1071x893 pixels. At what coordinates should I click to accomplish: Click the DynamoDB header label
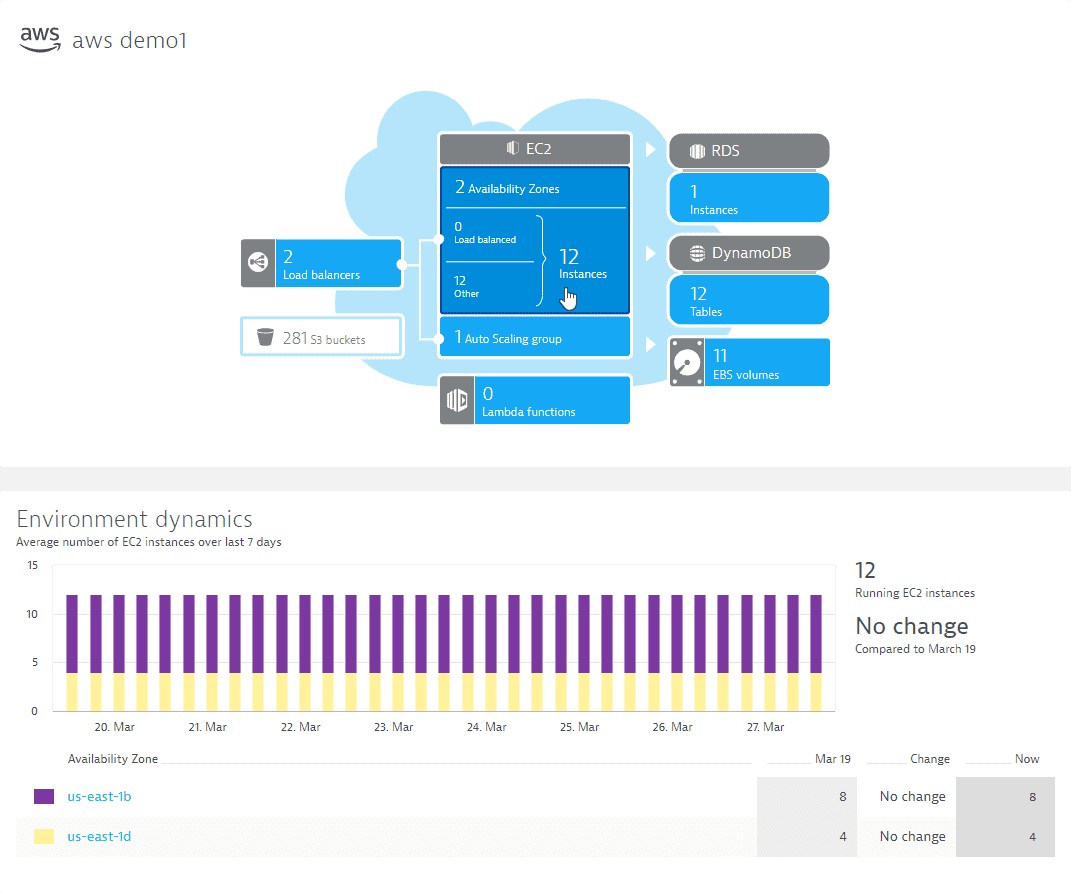point(751,253)
